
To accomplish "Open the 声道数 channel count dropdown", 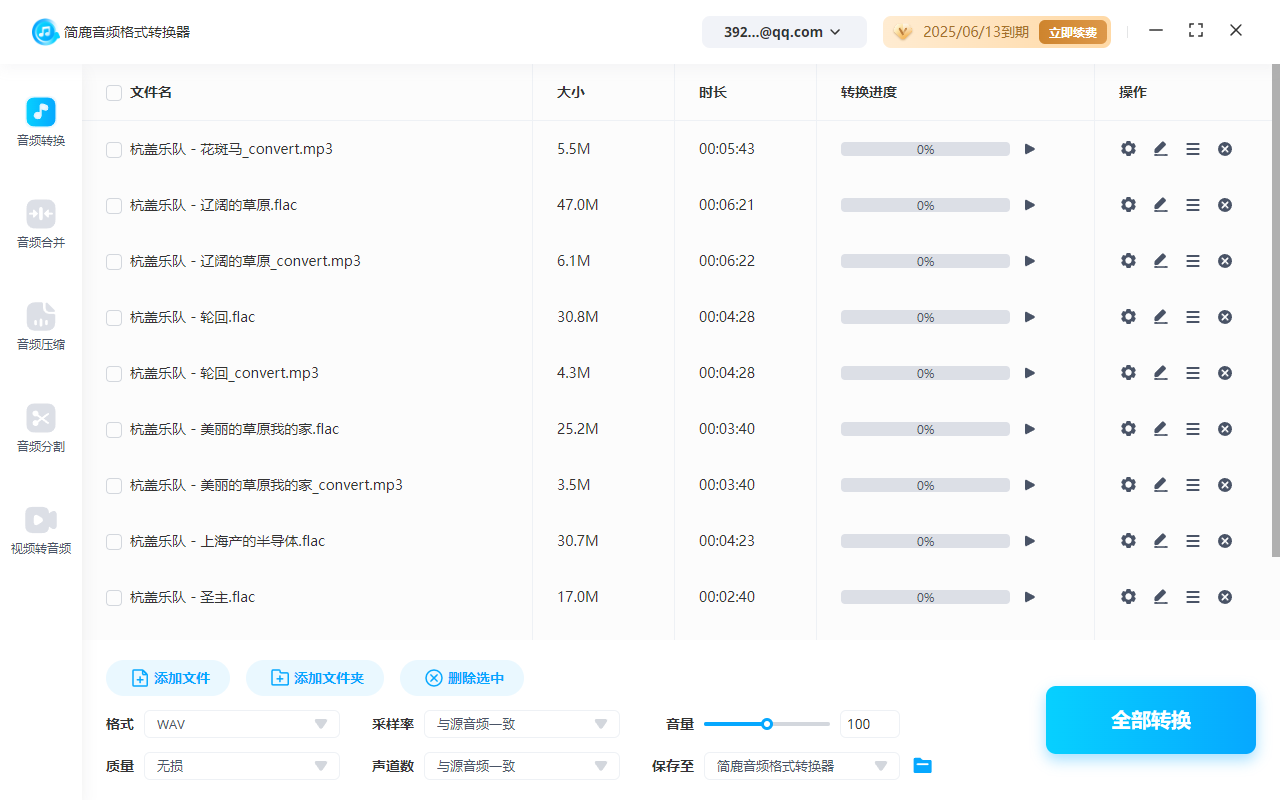I will coord(521,765).
